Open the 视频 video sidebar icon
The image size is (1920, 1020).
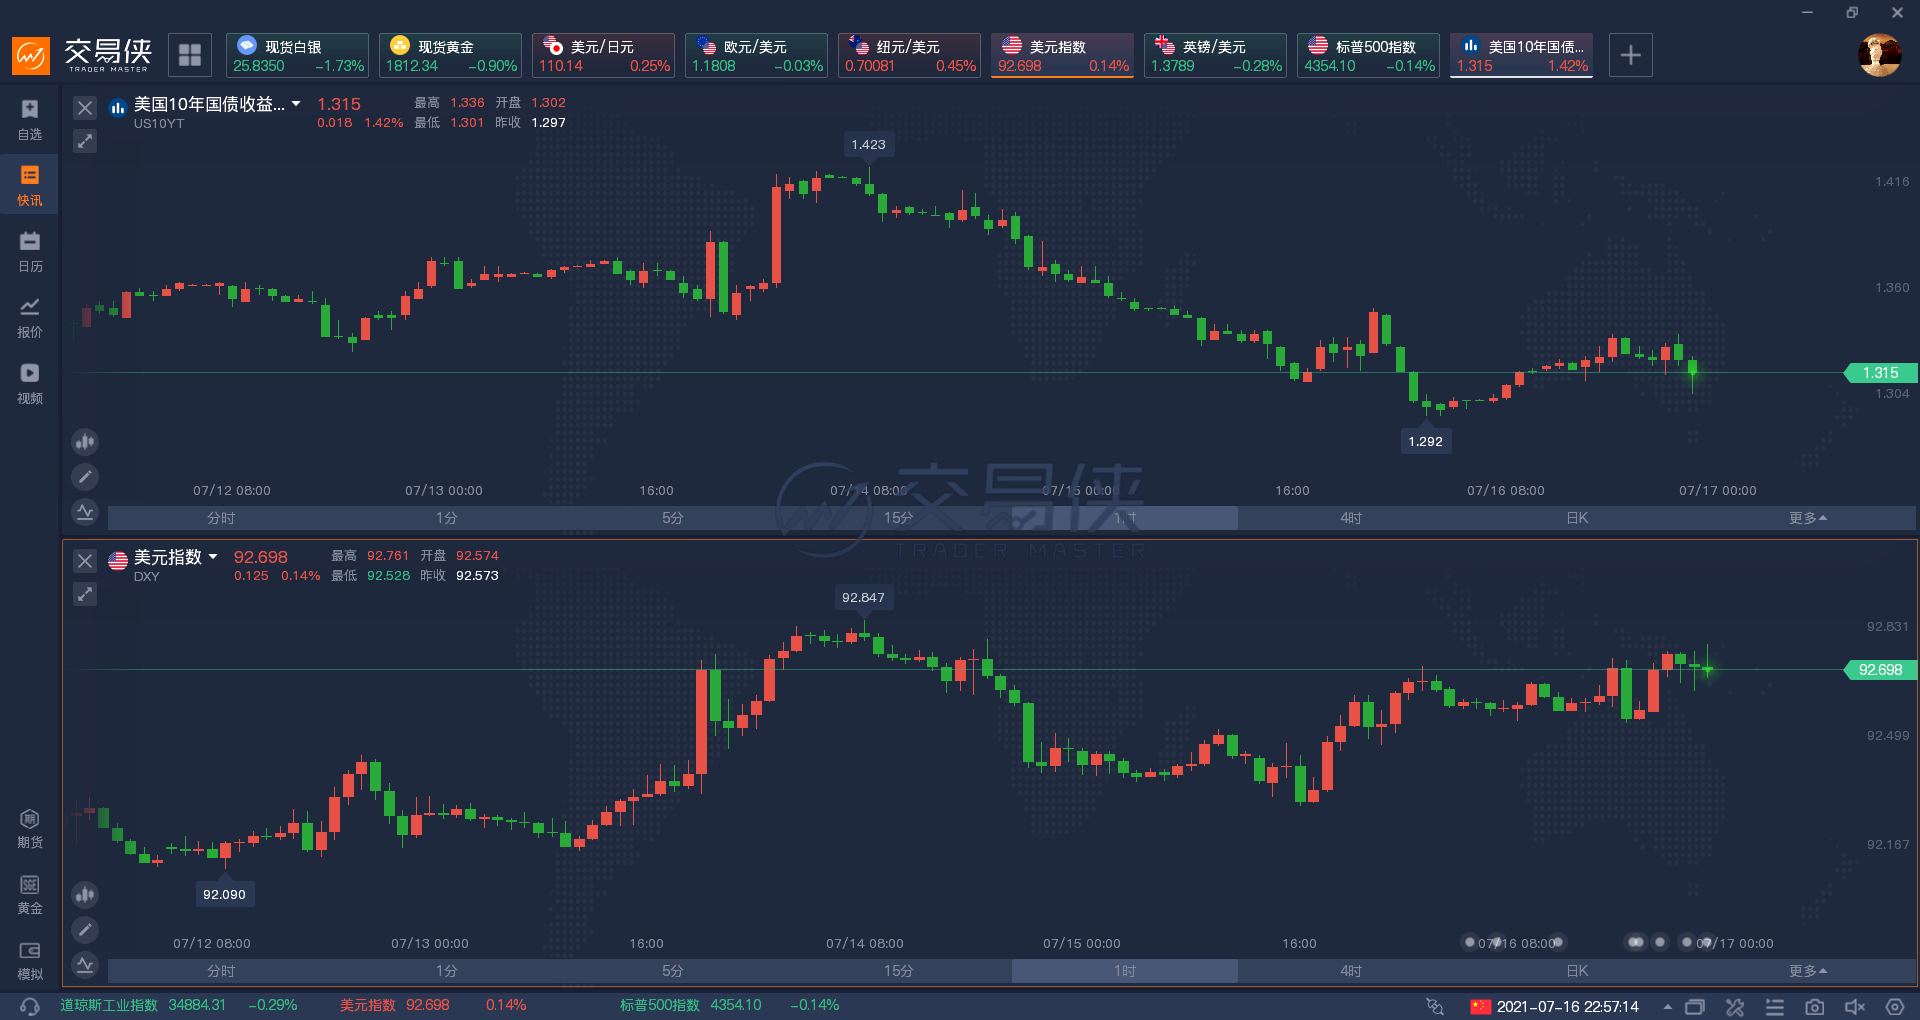click(x=30, y=383)
